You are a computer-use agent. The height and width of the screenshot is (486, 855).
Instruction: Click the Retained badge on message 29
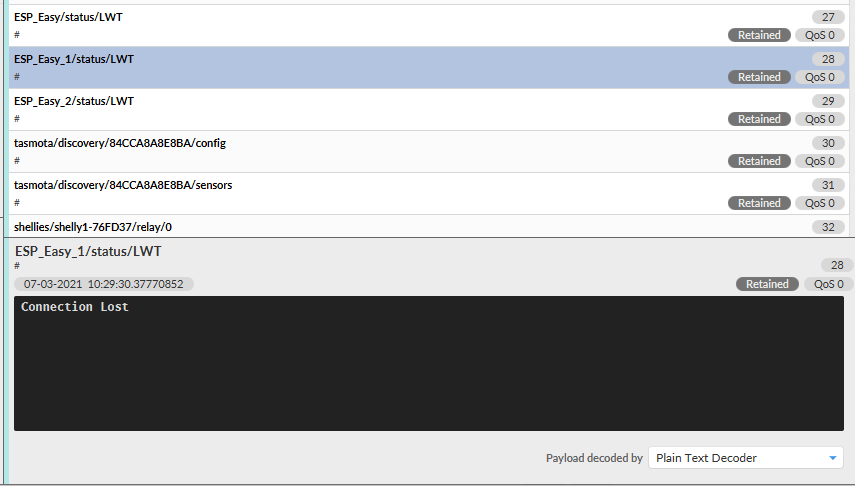[x=759, y=119]
